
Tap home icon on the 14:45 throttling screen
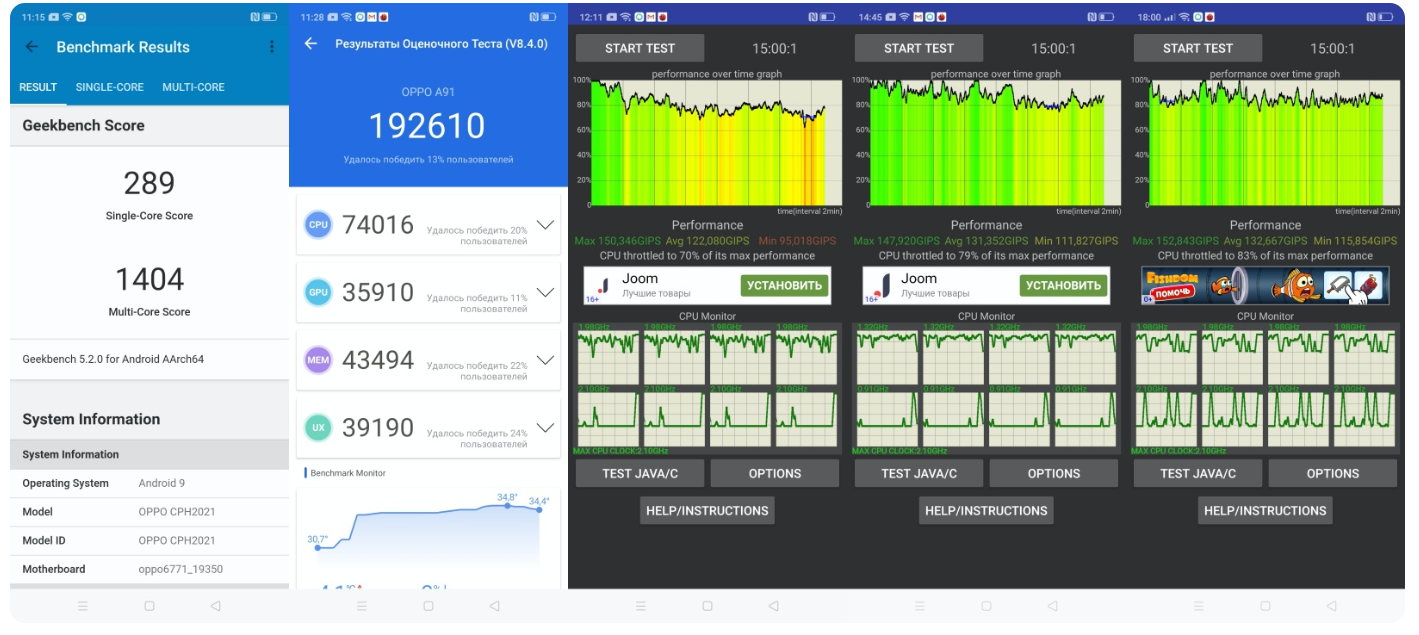pyautogui.click(x=986, y=606)
